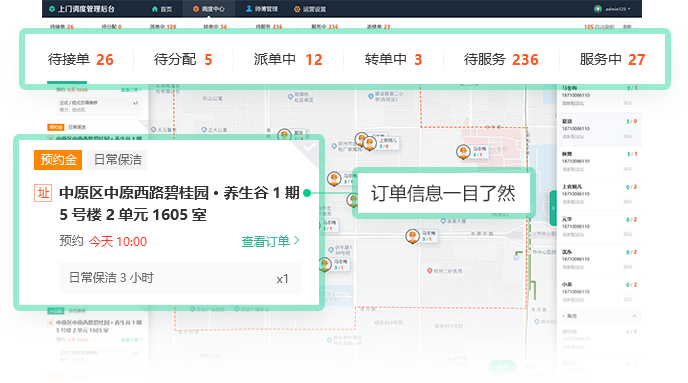688x383 pixels.
Task: Expand the admin123 account dropdown arrow
Action: pos(629,9)
